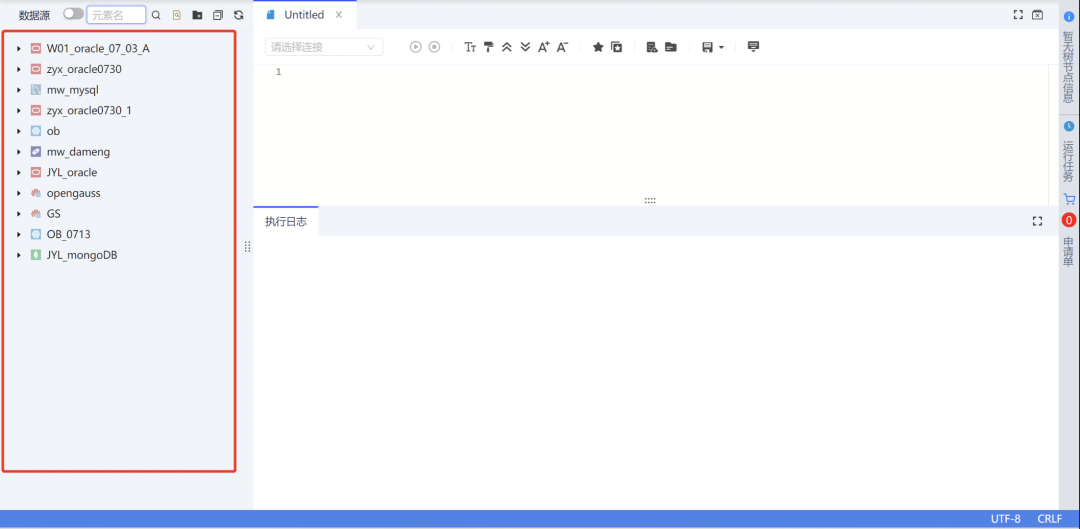Toggle the switch next to 数据源
This screenshot has height=529, width=1080.
click(x=73, y=14)
